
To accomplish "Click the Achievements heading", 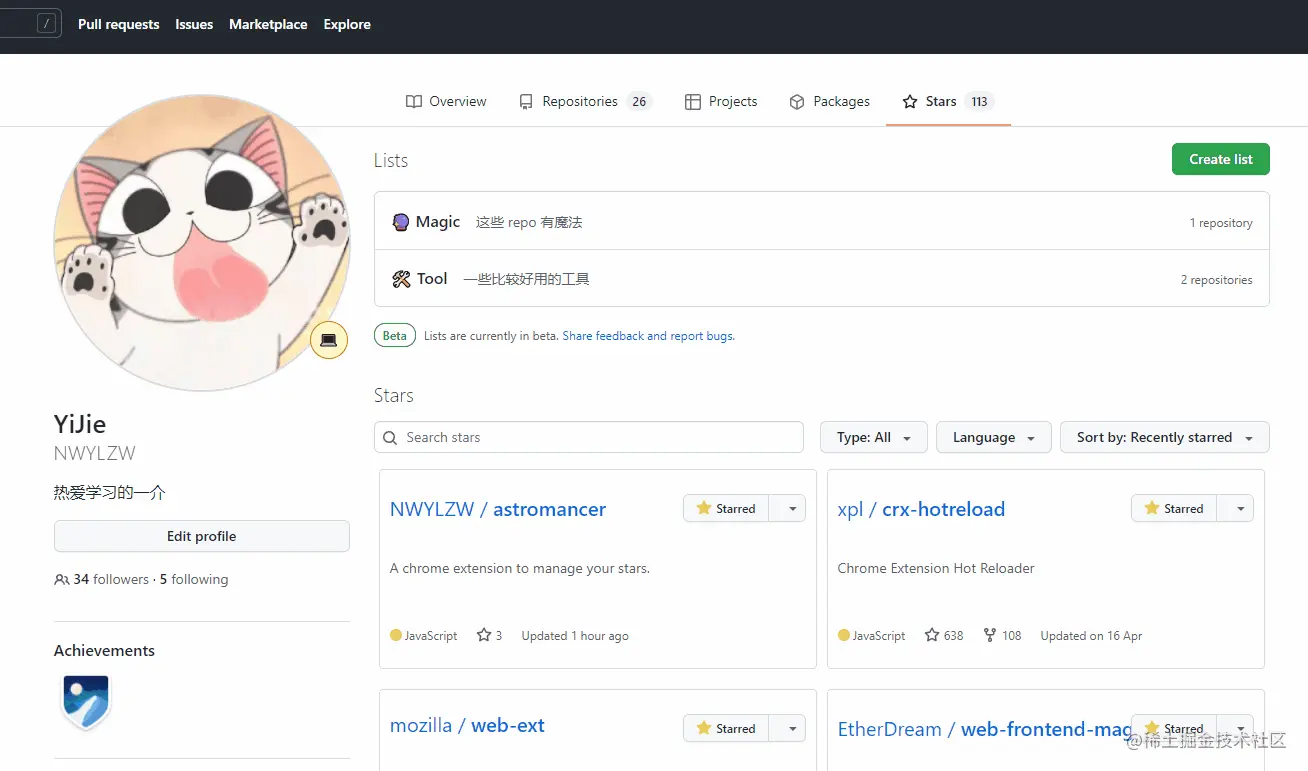I will point(104,650).
